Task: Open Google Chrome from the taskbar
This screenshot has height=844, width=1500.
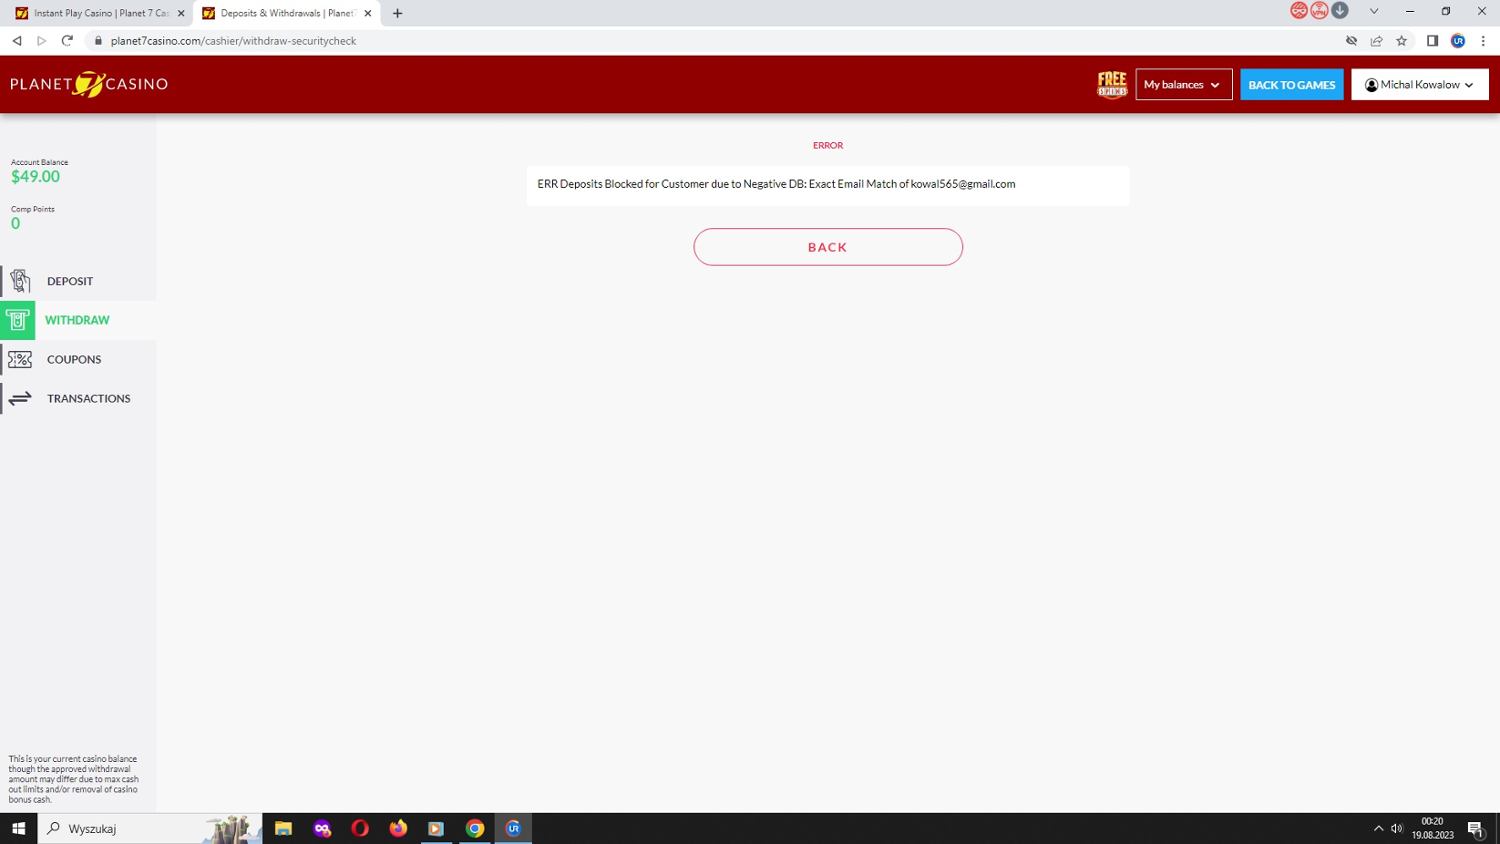Action: [475, 828]
